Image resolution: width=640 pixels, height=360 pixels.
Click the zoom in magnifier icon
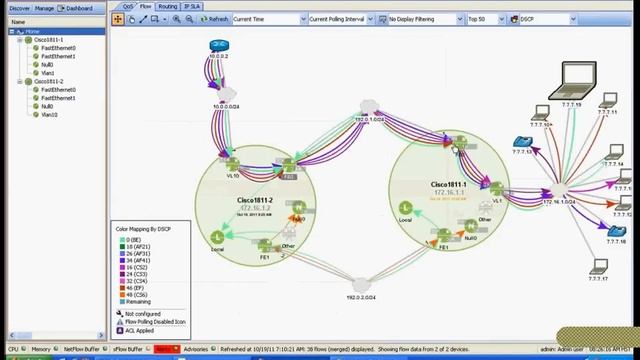tap(177, 19)
